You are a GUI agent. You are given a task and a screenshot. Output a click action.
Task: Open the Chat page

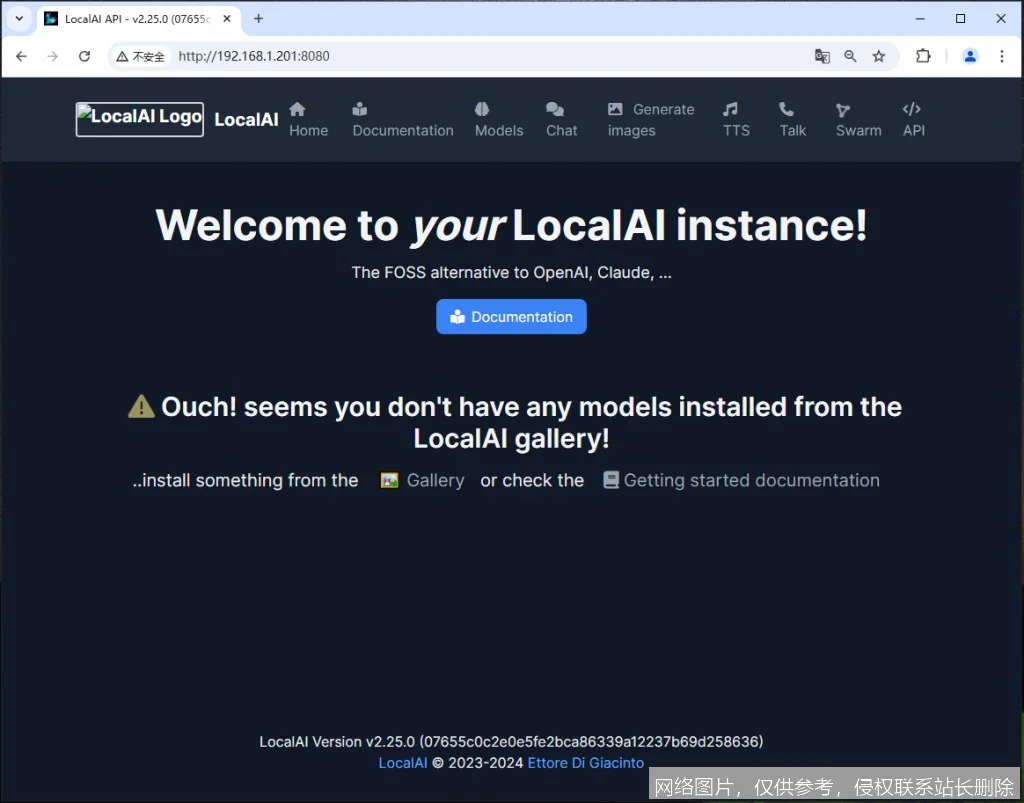click(562, 120)
